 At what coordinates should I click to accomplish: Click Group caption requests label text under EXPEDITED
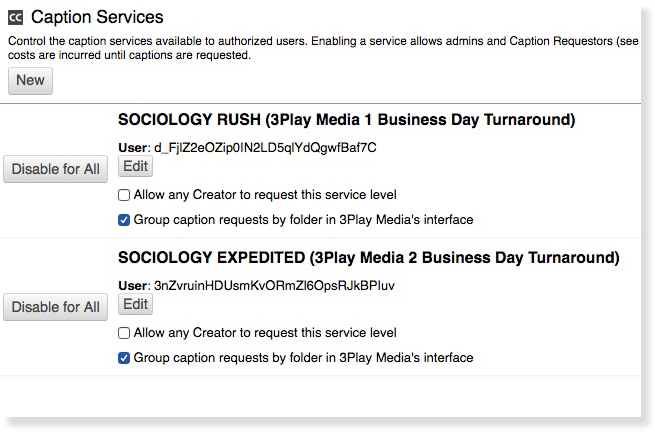click(x=303, y=358)
